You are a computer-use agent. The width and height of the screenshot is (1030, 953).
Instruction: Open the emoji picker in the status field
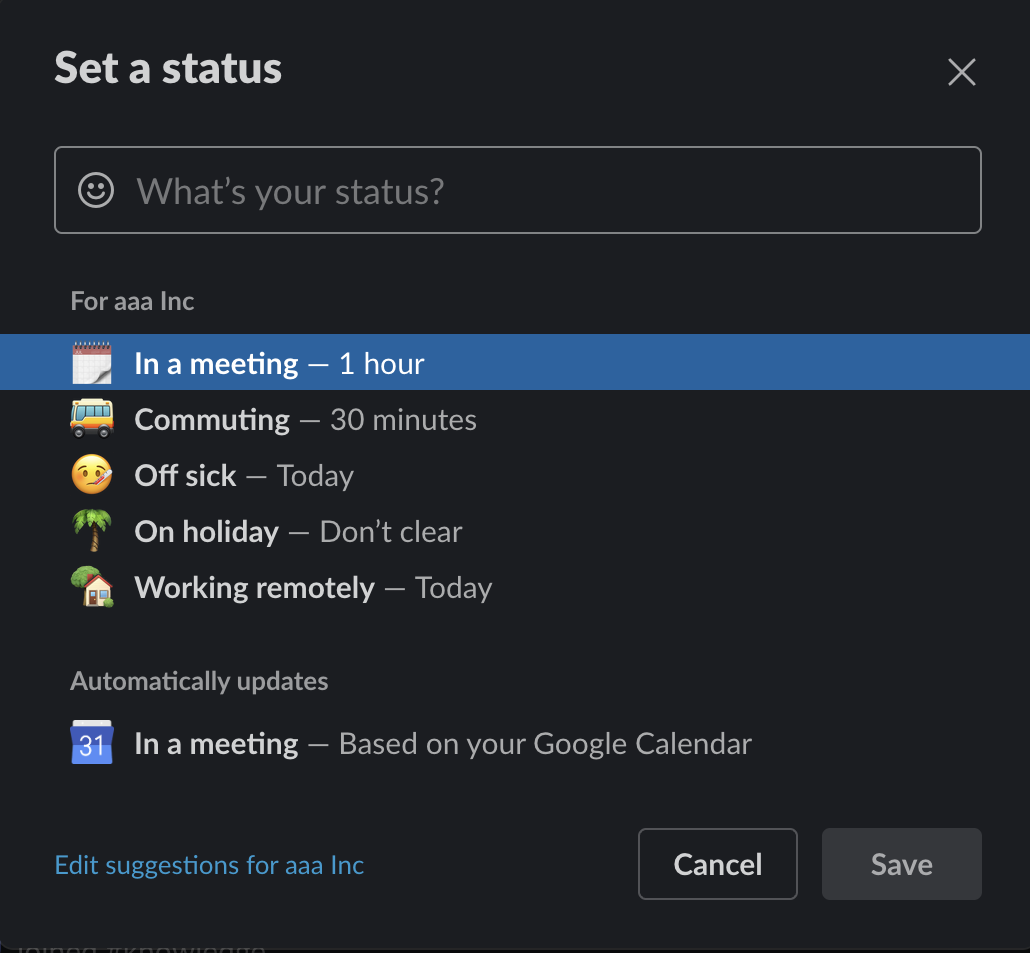click(96, 190)
